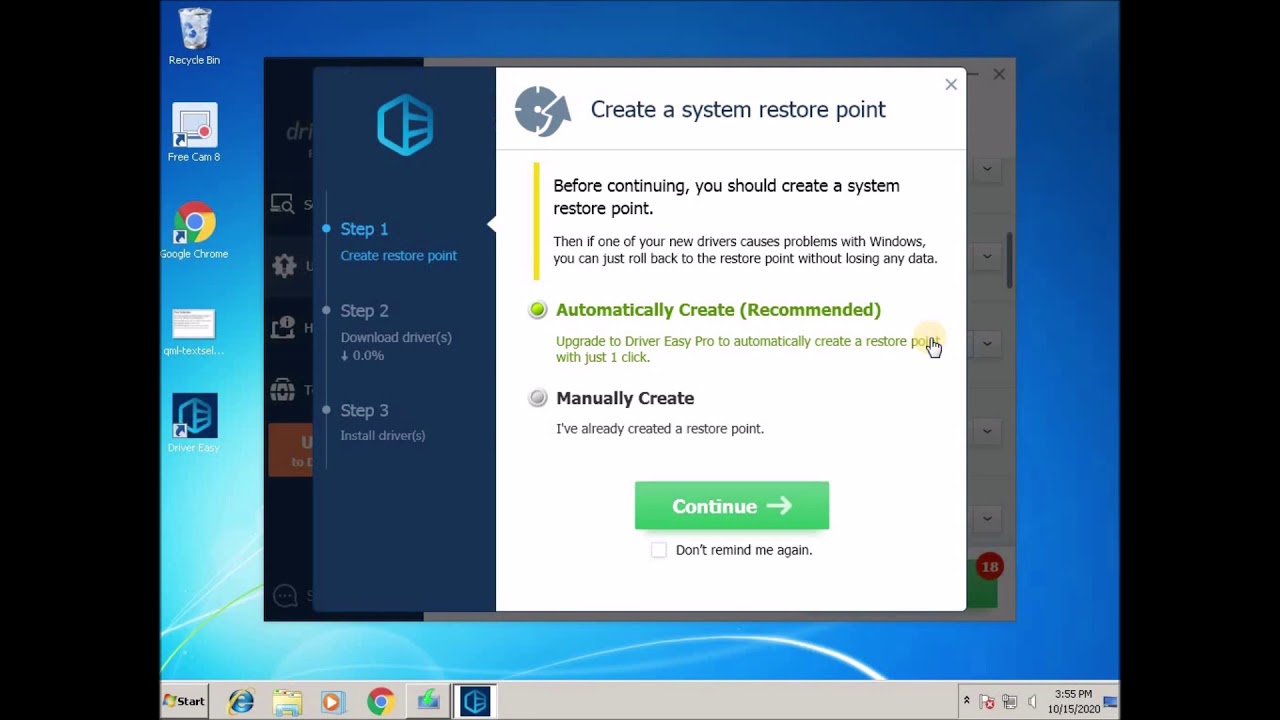The height and width of the screenshot is (720, 1280).
Task: Click the gear icon in Driver Easy sidebar
Action: [284, 265]
